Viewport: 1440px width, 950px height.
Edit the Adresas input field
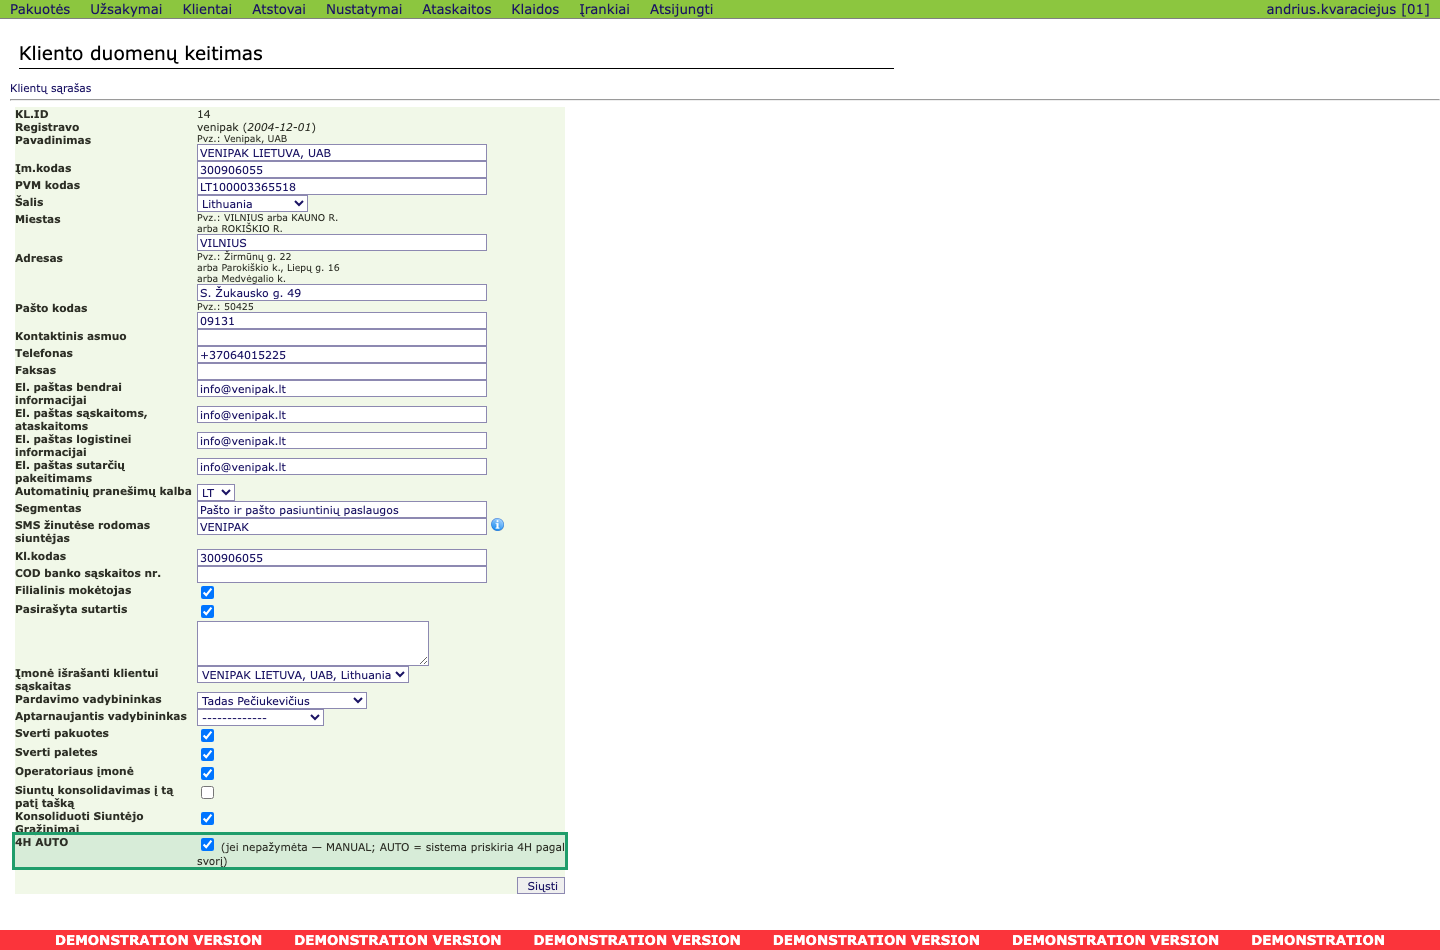coord(342,293)
